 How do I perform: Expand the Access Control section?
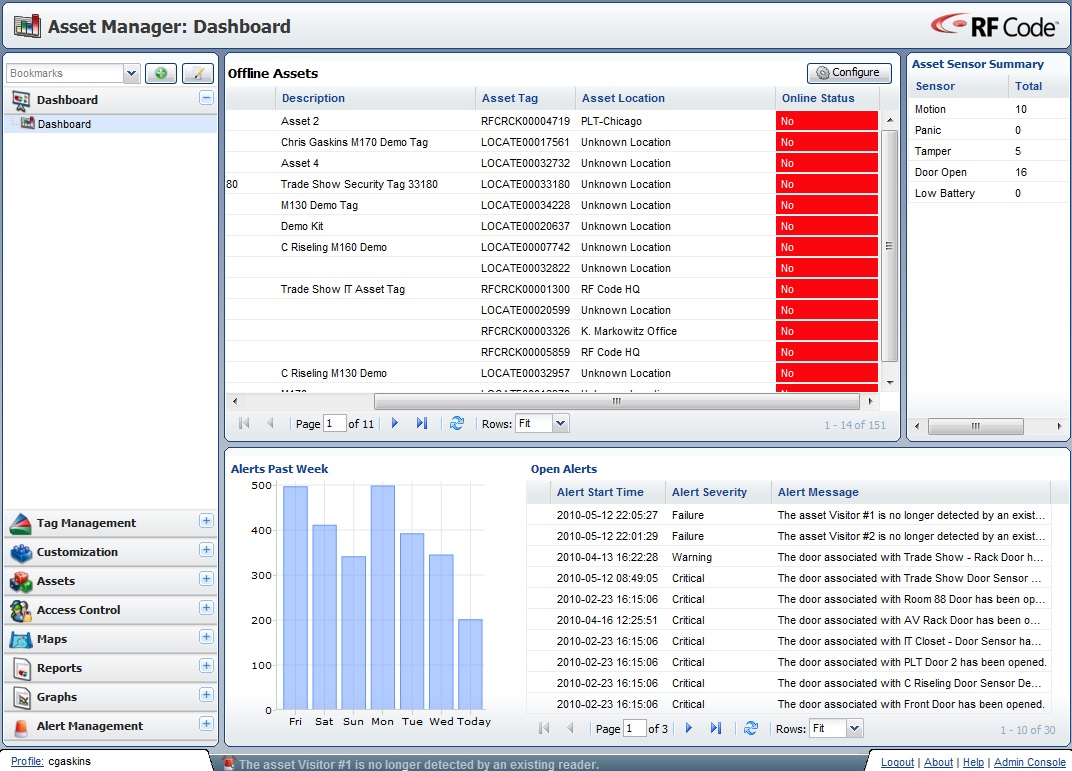pos(206,608)
